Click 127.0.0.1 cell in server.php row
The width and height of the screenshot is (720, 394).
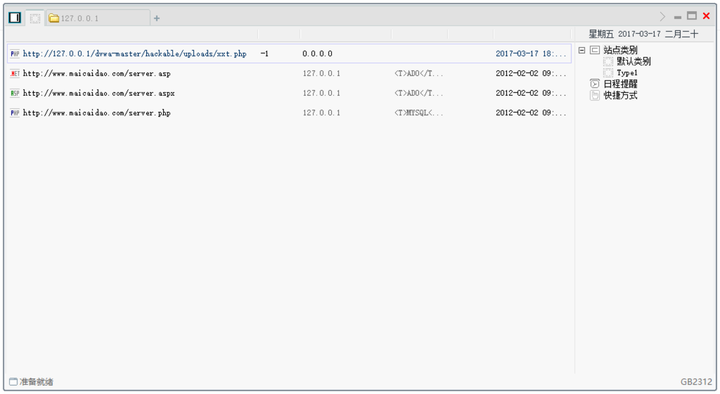coord(321,113)
